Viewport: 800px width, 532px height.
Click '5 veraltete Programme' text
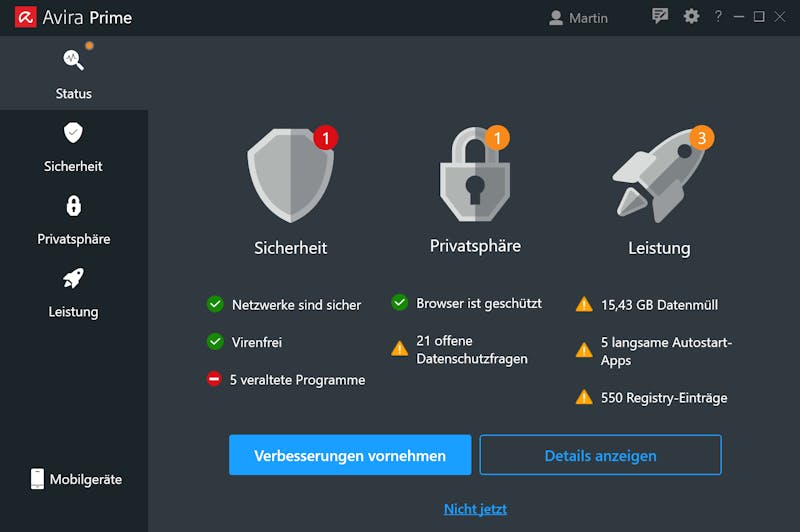tap(297, 380)
